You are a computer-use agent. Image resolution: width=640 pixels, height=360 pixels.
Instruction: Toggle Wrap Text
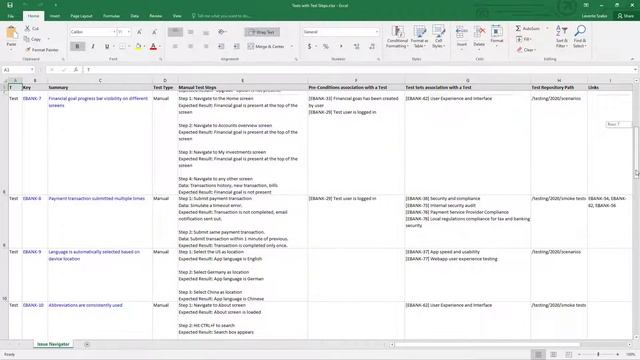coord(262,32)
